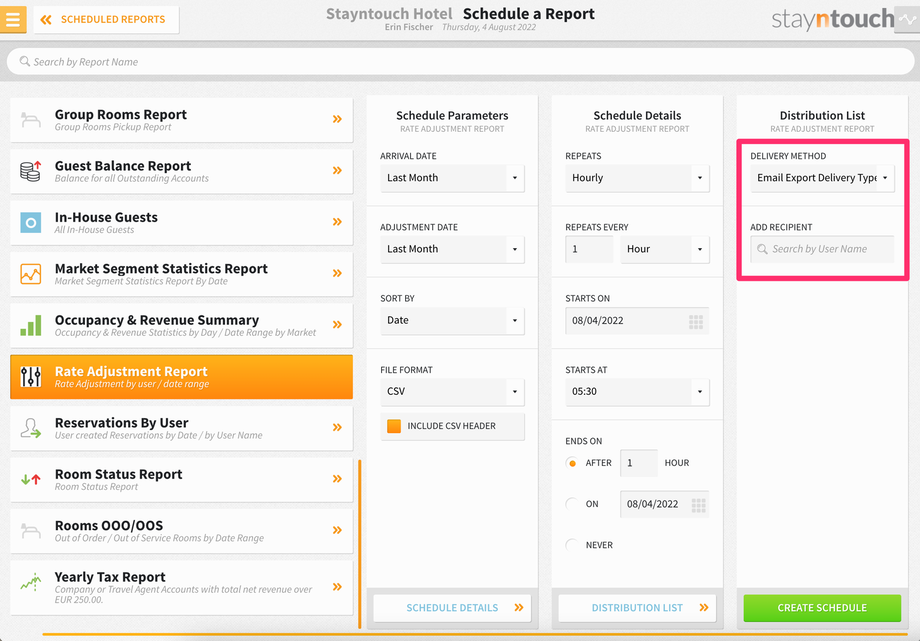920x641 pixels.
Task: Click the Room Status Report arrows icon
Action: [x=31, y=480]
